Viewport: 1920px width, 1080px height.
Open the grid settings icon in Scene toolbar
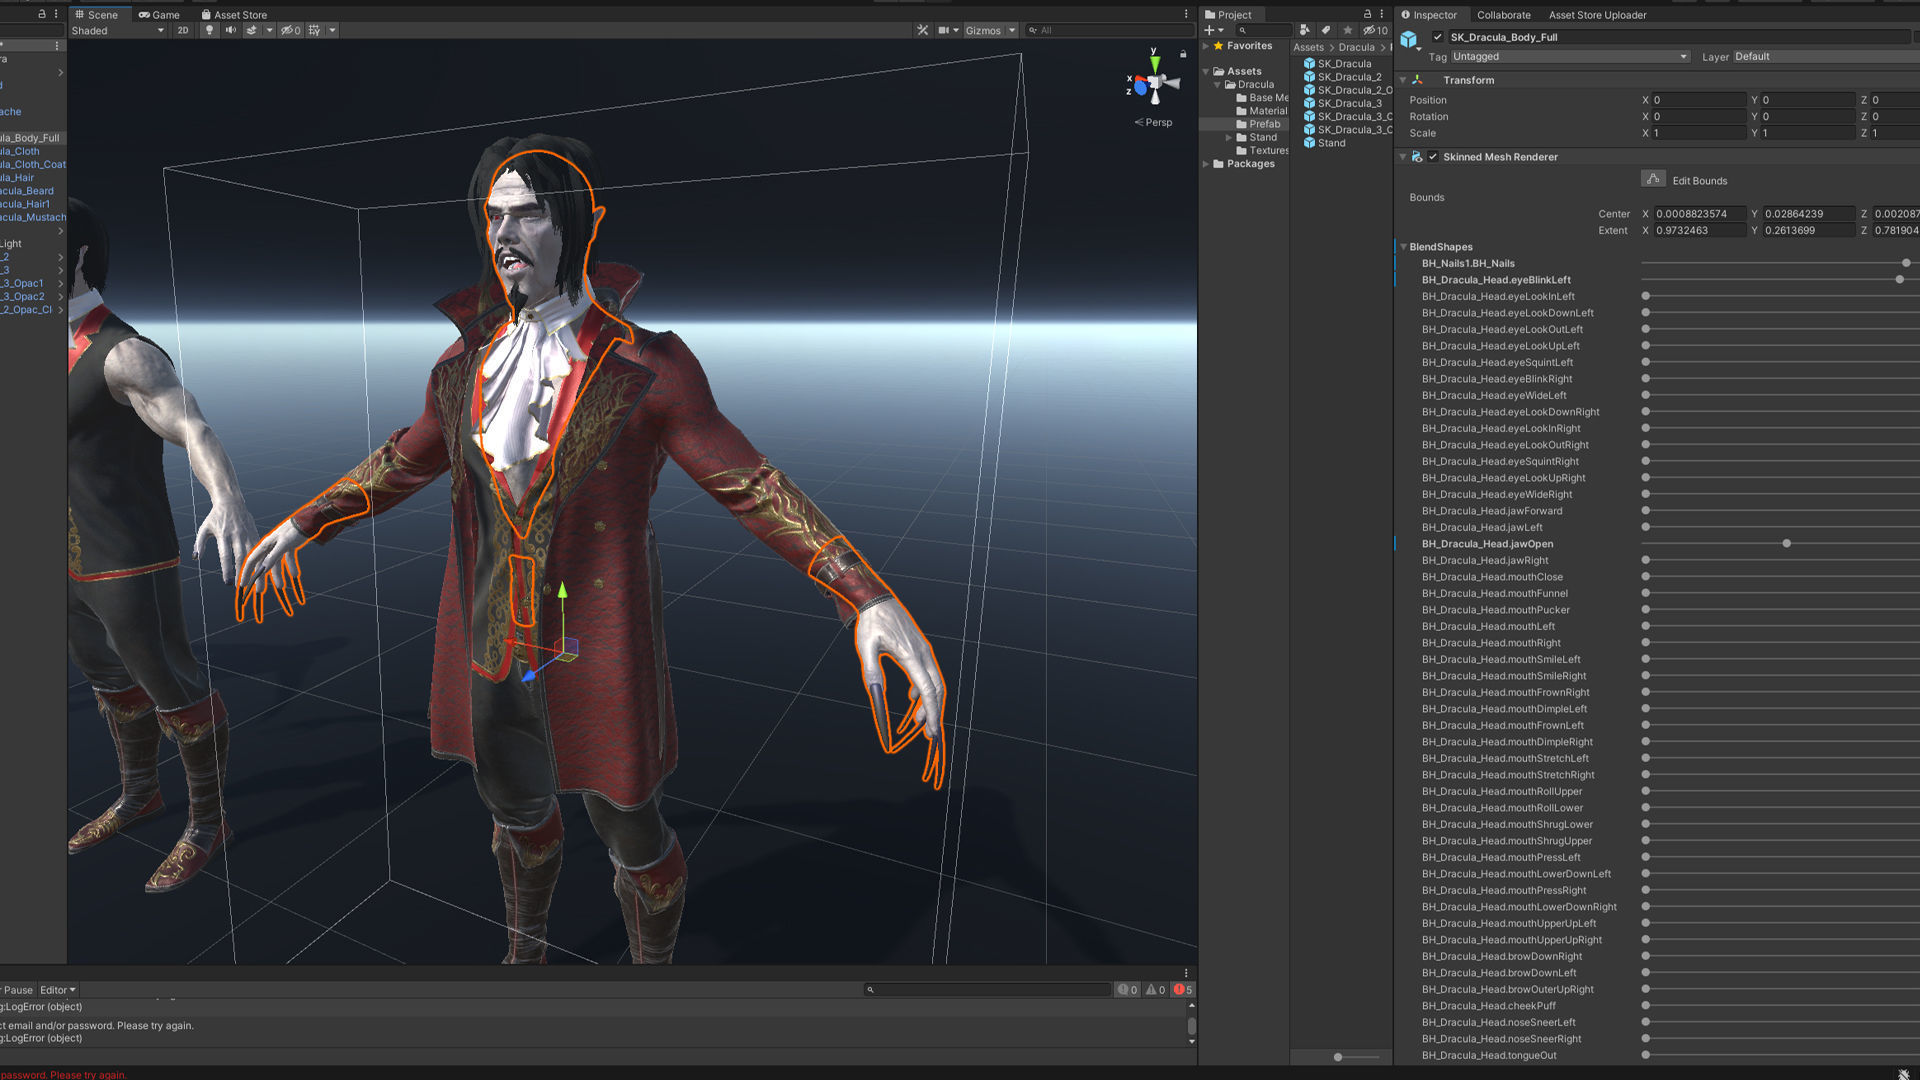click(315, 30)
